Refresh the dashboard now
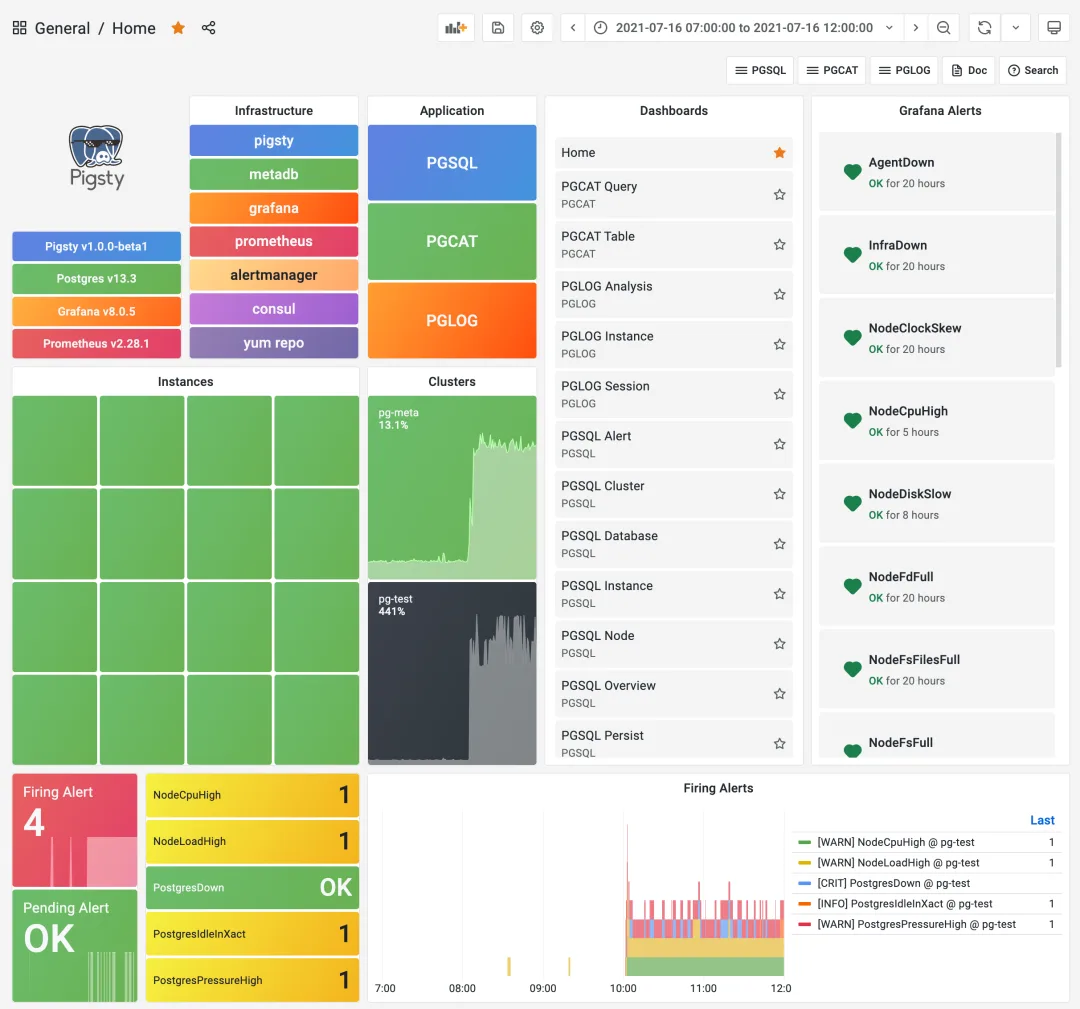The height and width of the screenshot is (1009, 1080). click(x=985, y=28)
